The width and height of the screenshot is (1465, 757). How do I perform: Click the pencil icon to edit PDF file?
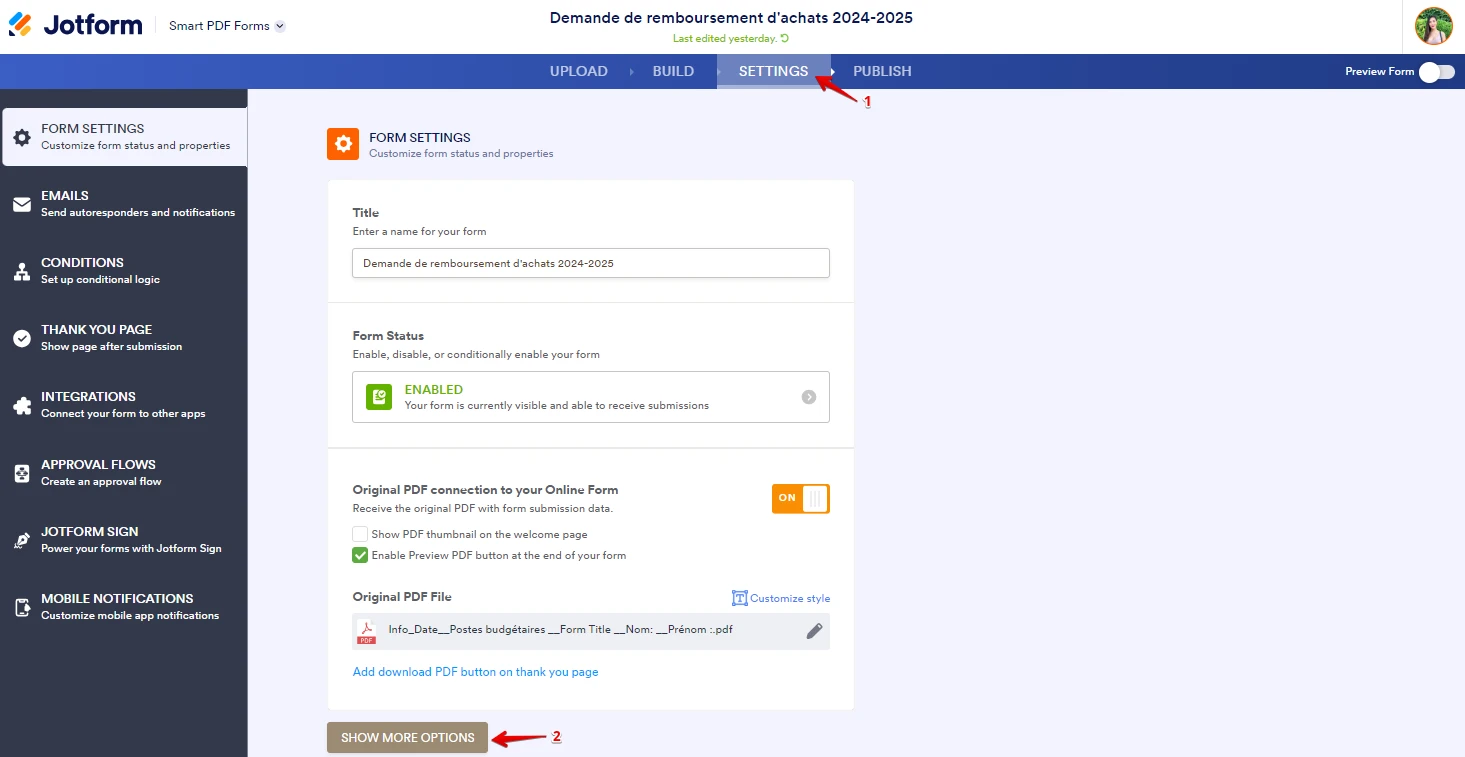(x=813, y=630)
